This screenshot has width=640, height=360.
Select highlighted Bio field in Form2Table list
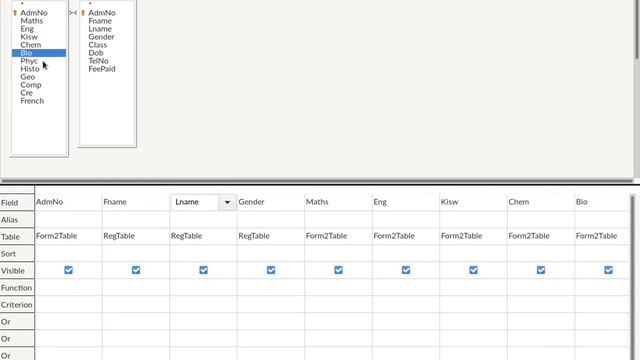39,53
